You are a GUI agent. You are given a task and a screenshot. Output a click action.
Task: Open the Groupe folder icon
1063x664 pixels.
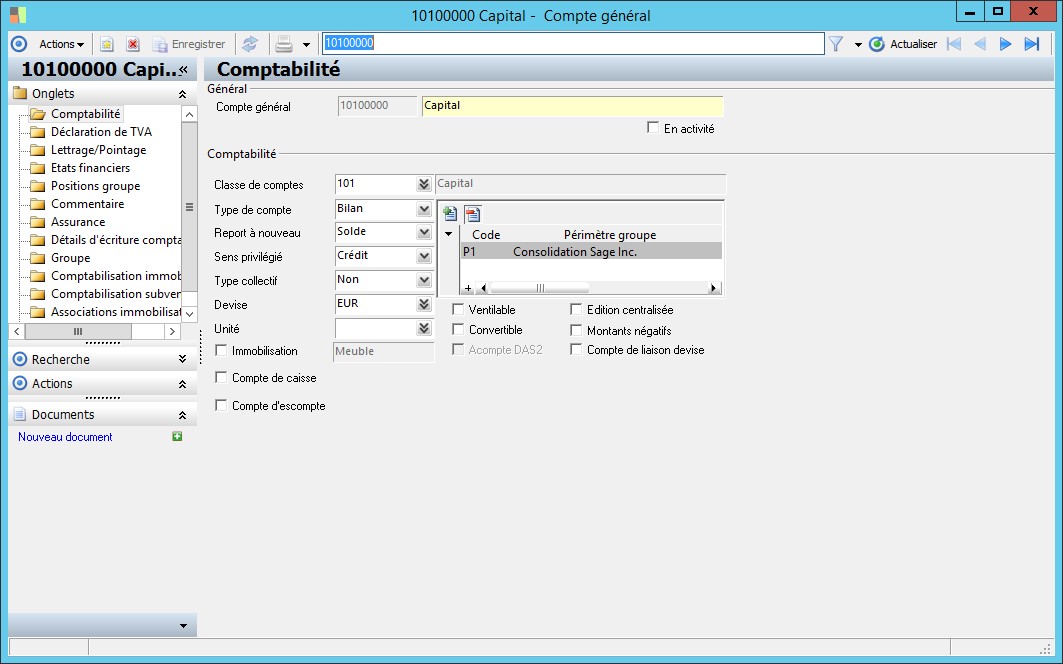tap(38, 258)
